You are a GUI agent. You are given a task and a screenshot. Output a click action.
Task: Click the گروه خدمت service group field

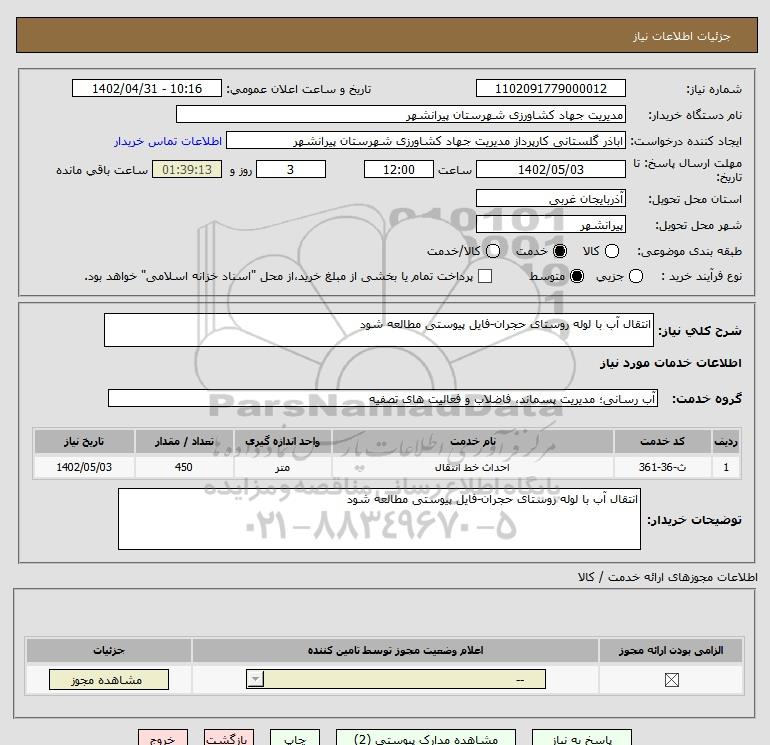pyautogui.click(x=383, y=398)
